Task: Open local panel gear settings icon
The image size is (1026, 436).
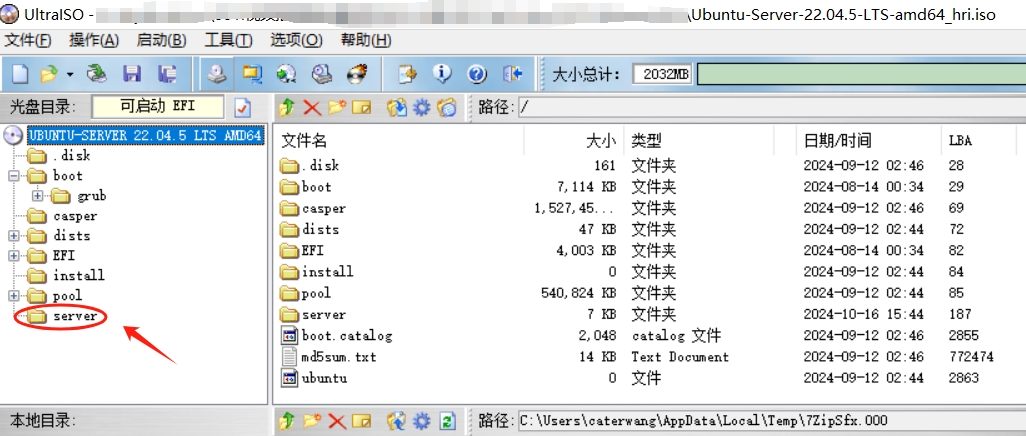Action: (x=422, y=421)
